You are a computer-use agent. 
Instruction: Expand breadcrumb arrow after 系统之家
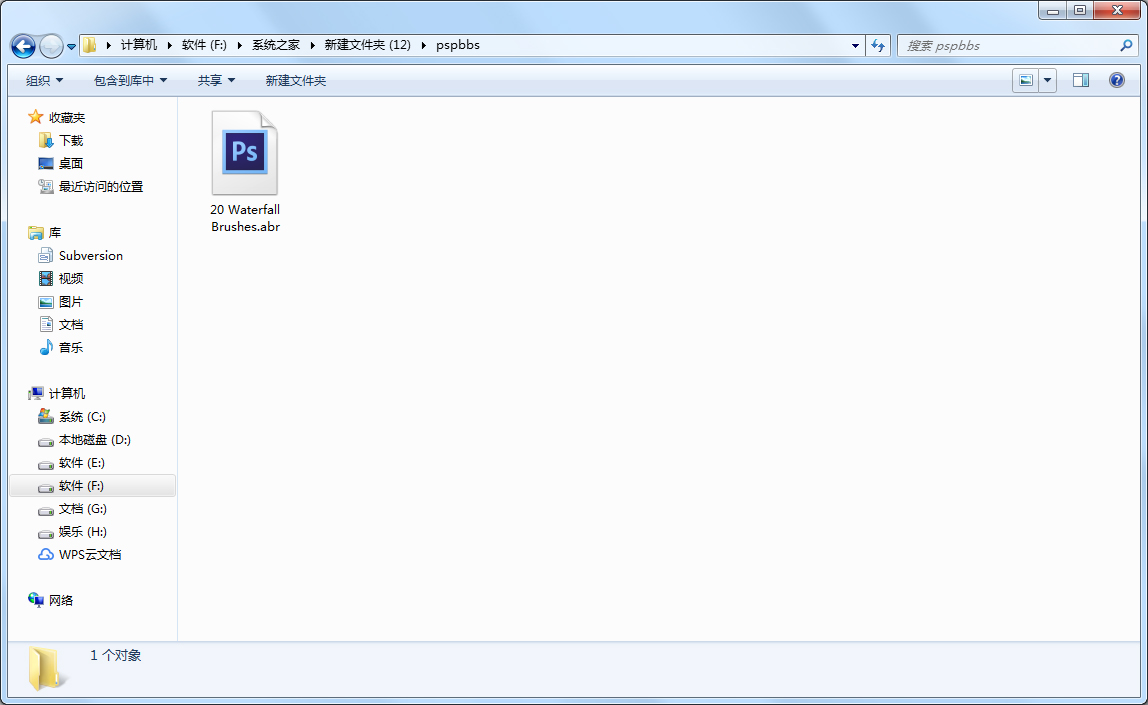point(313,45)
